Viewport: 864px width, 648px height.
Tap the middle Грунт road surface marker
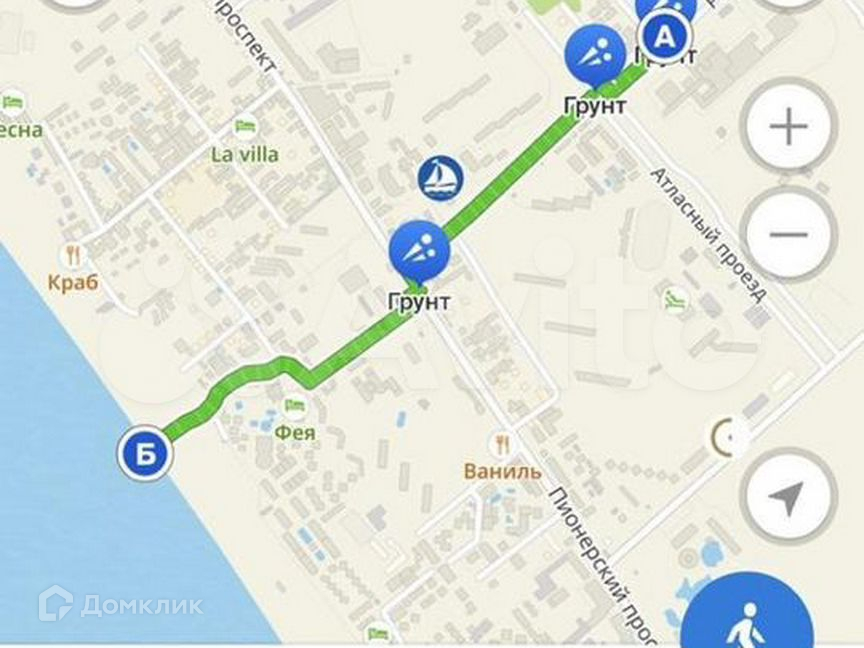[419, 254]
